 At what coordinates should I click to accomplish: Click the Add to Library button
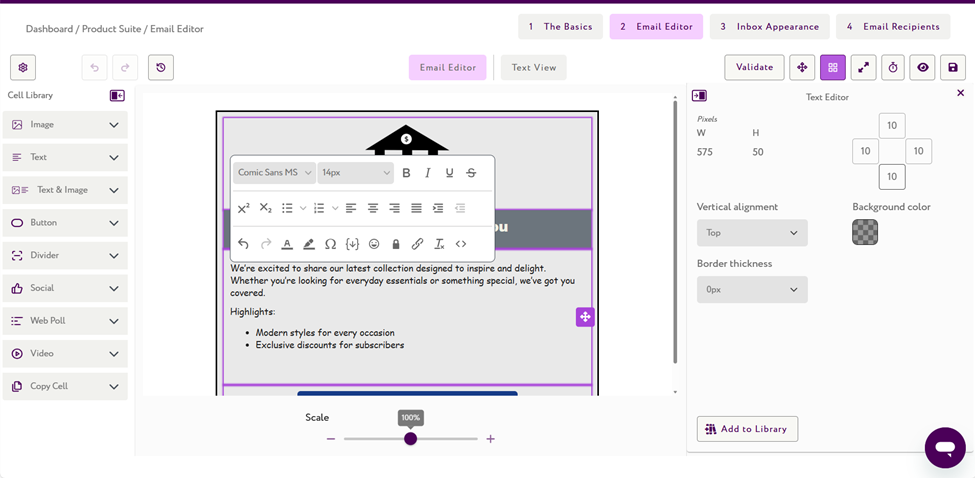pyautogui.click(x=747, y=429)
